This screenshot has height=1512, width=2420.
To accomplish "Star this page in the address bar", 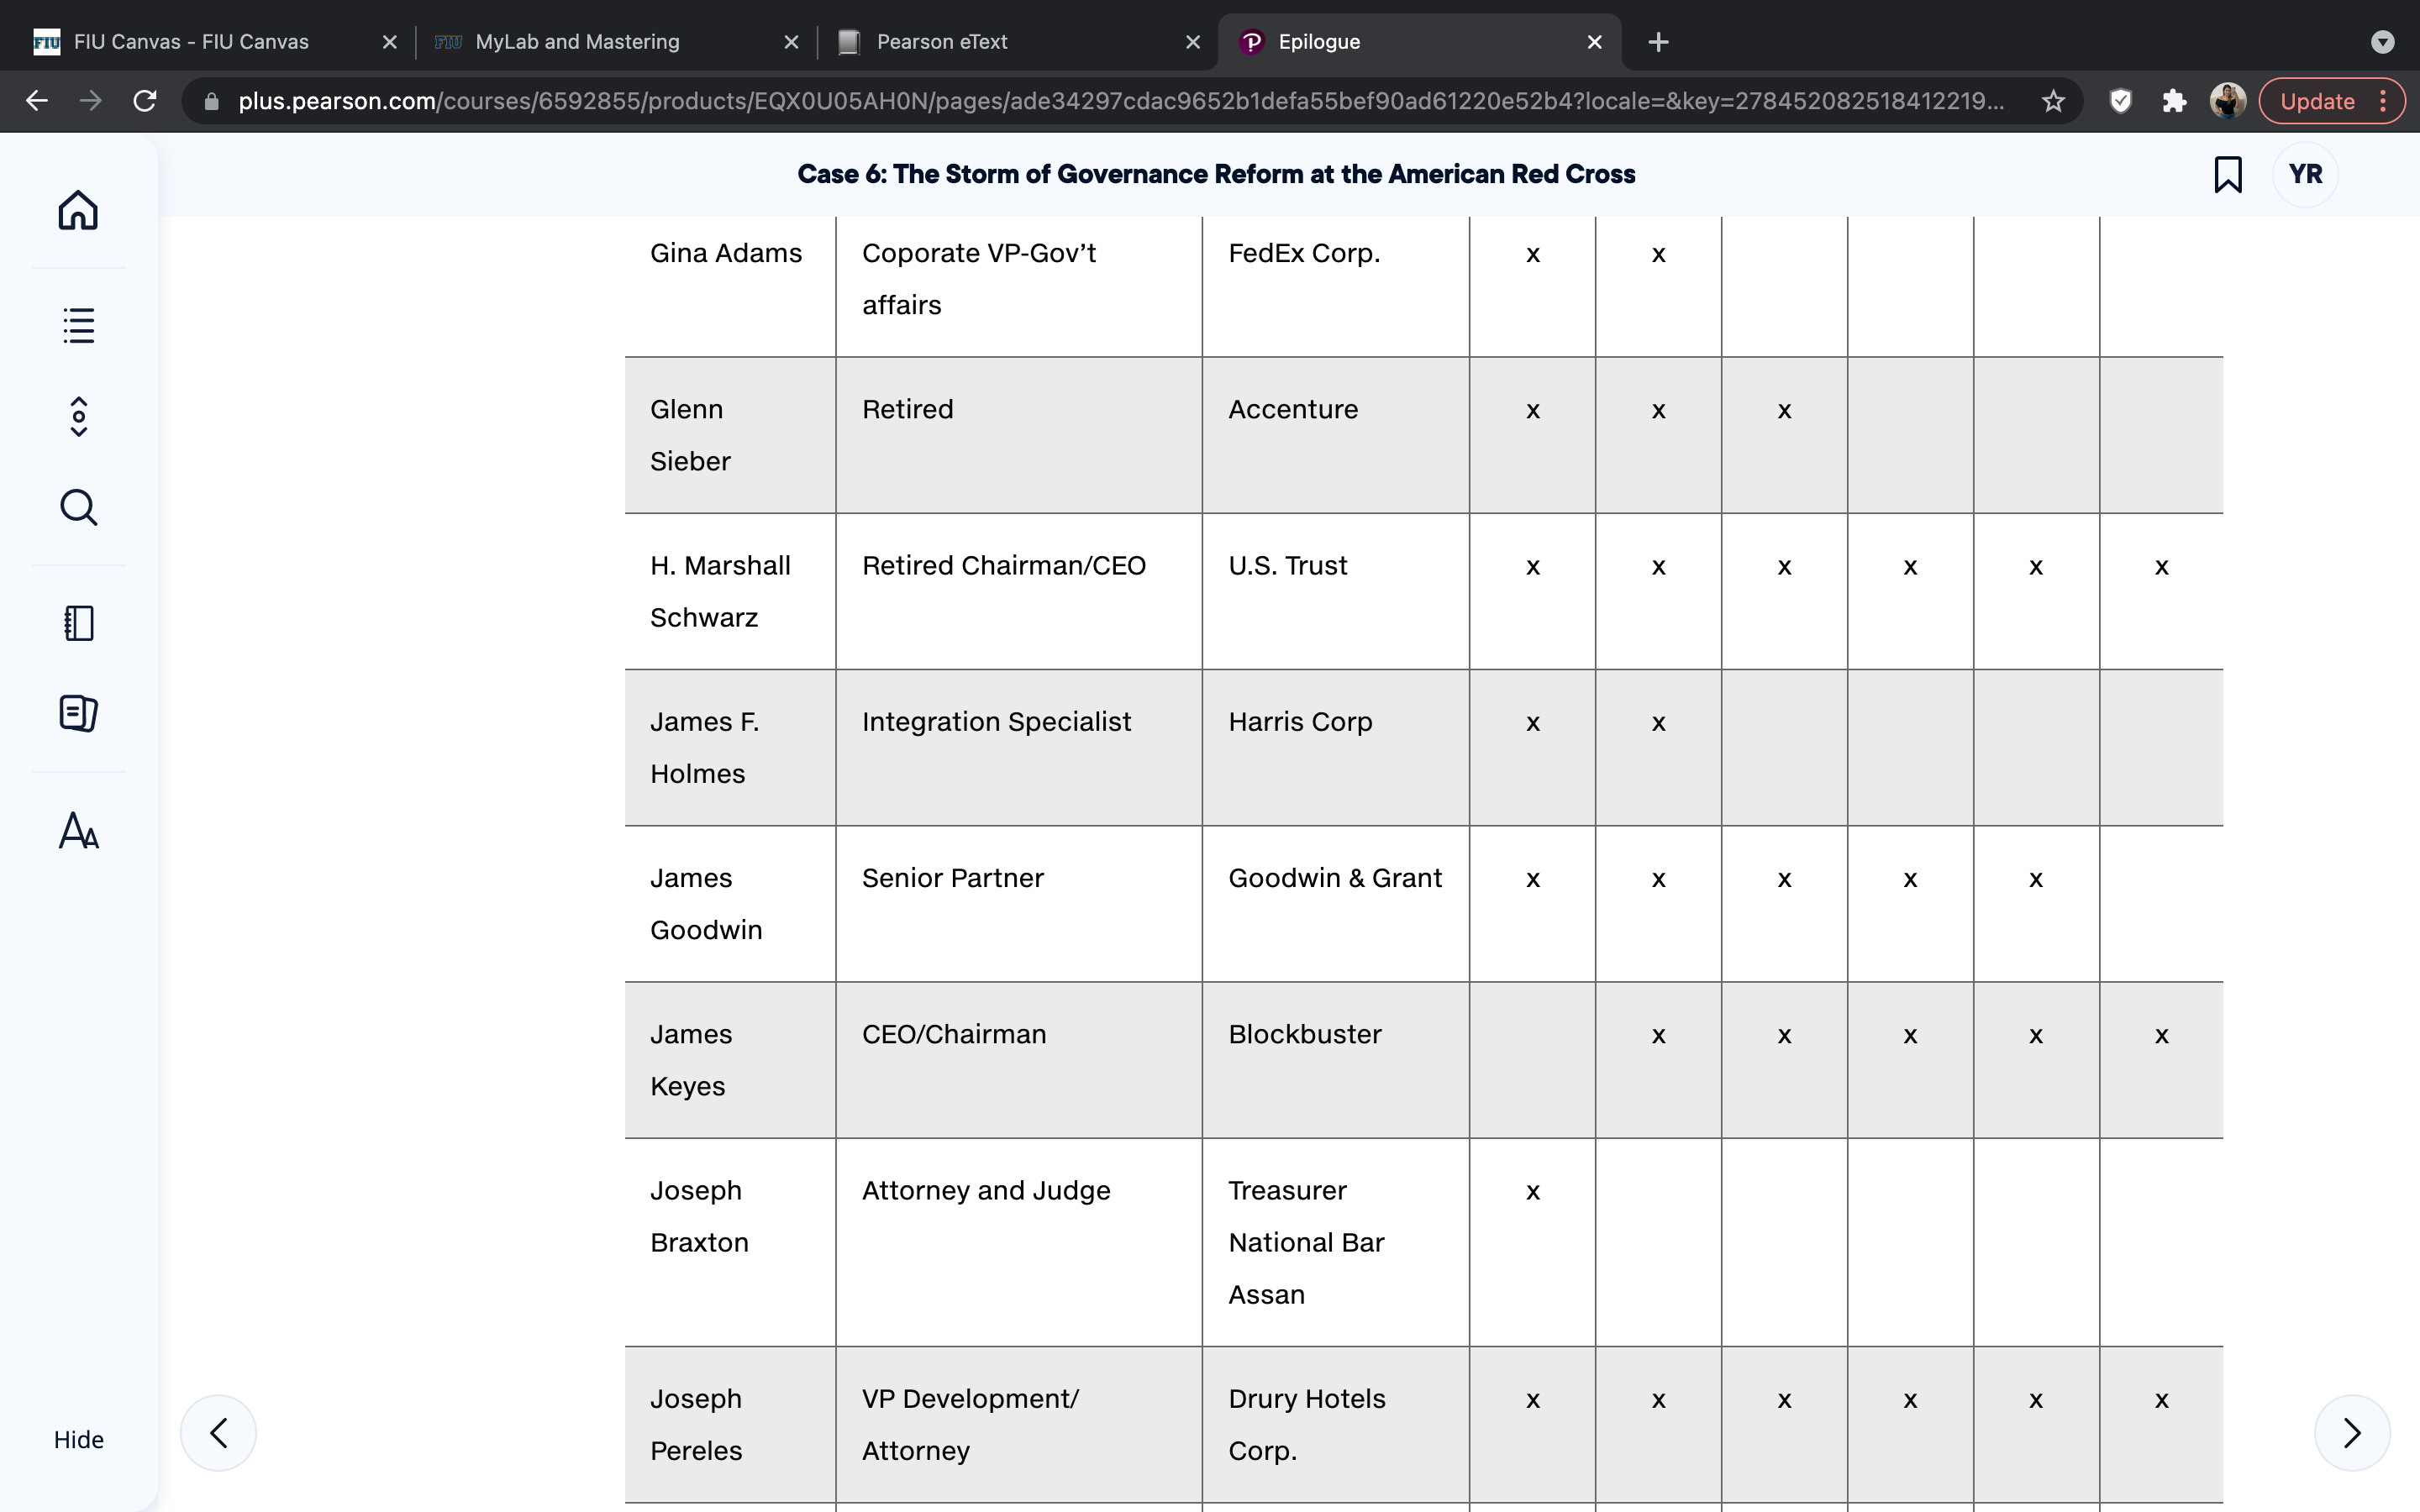I will (x=2053, y=101).
